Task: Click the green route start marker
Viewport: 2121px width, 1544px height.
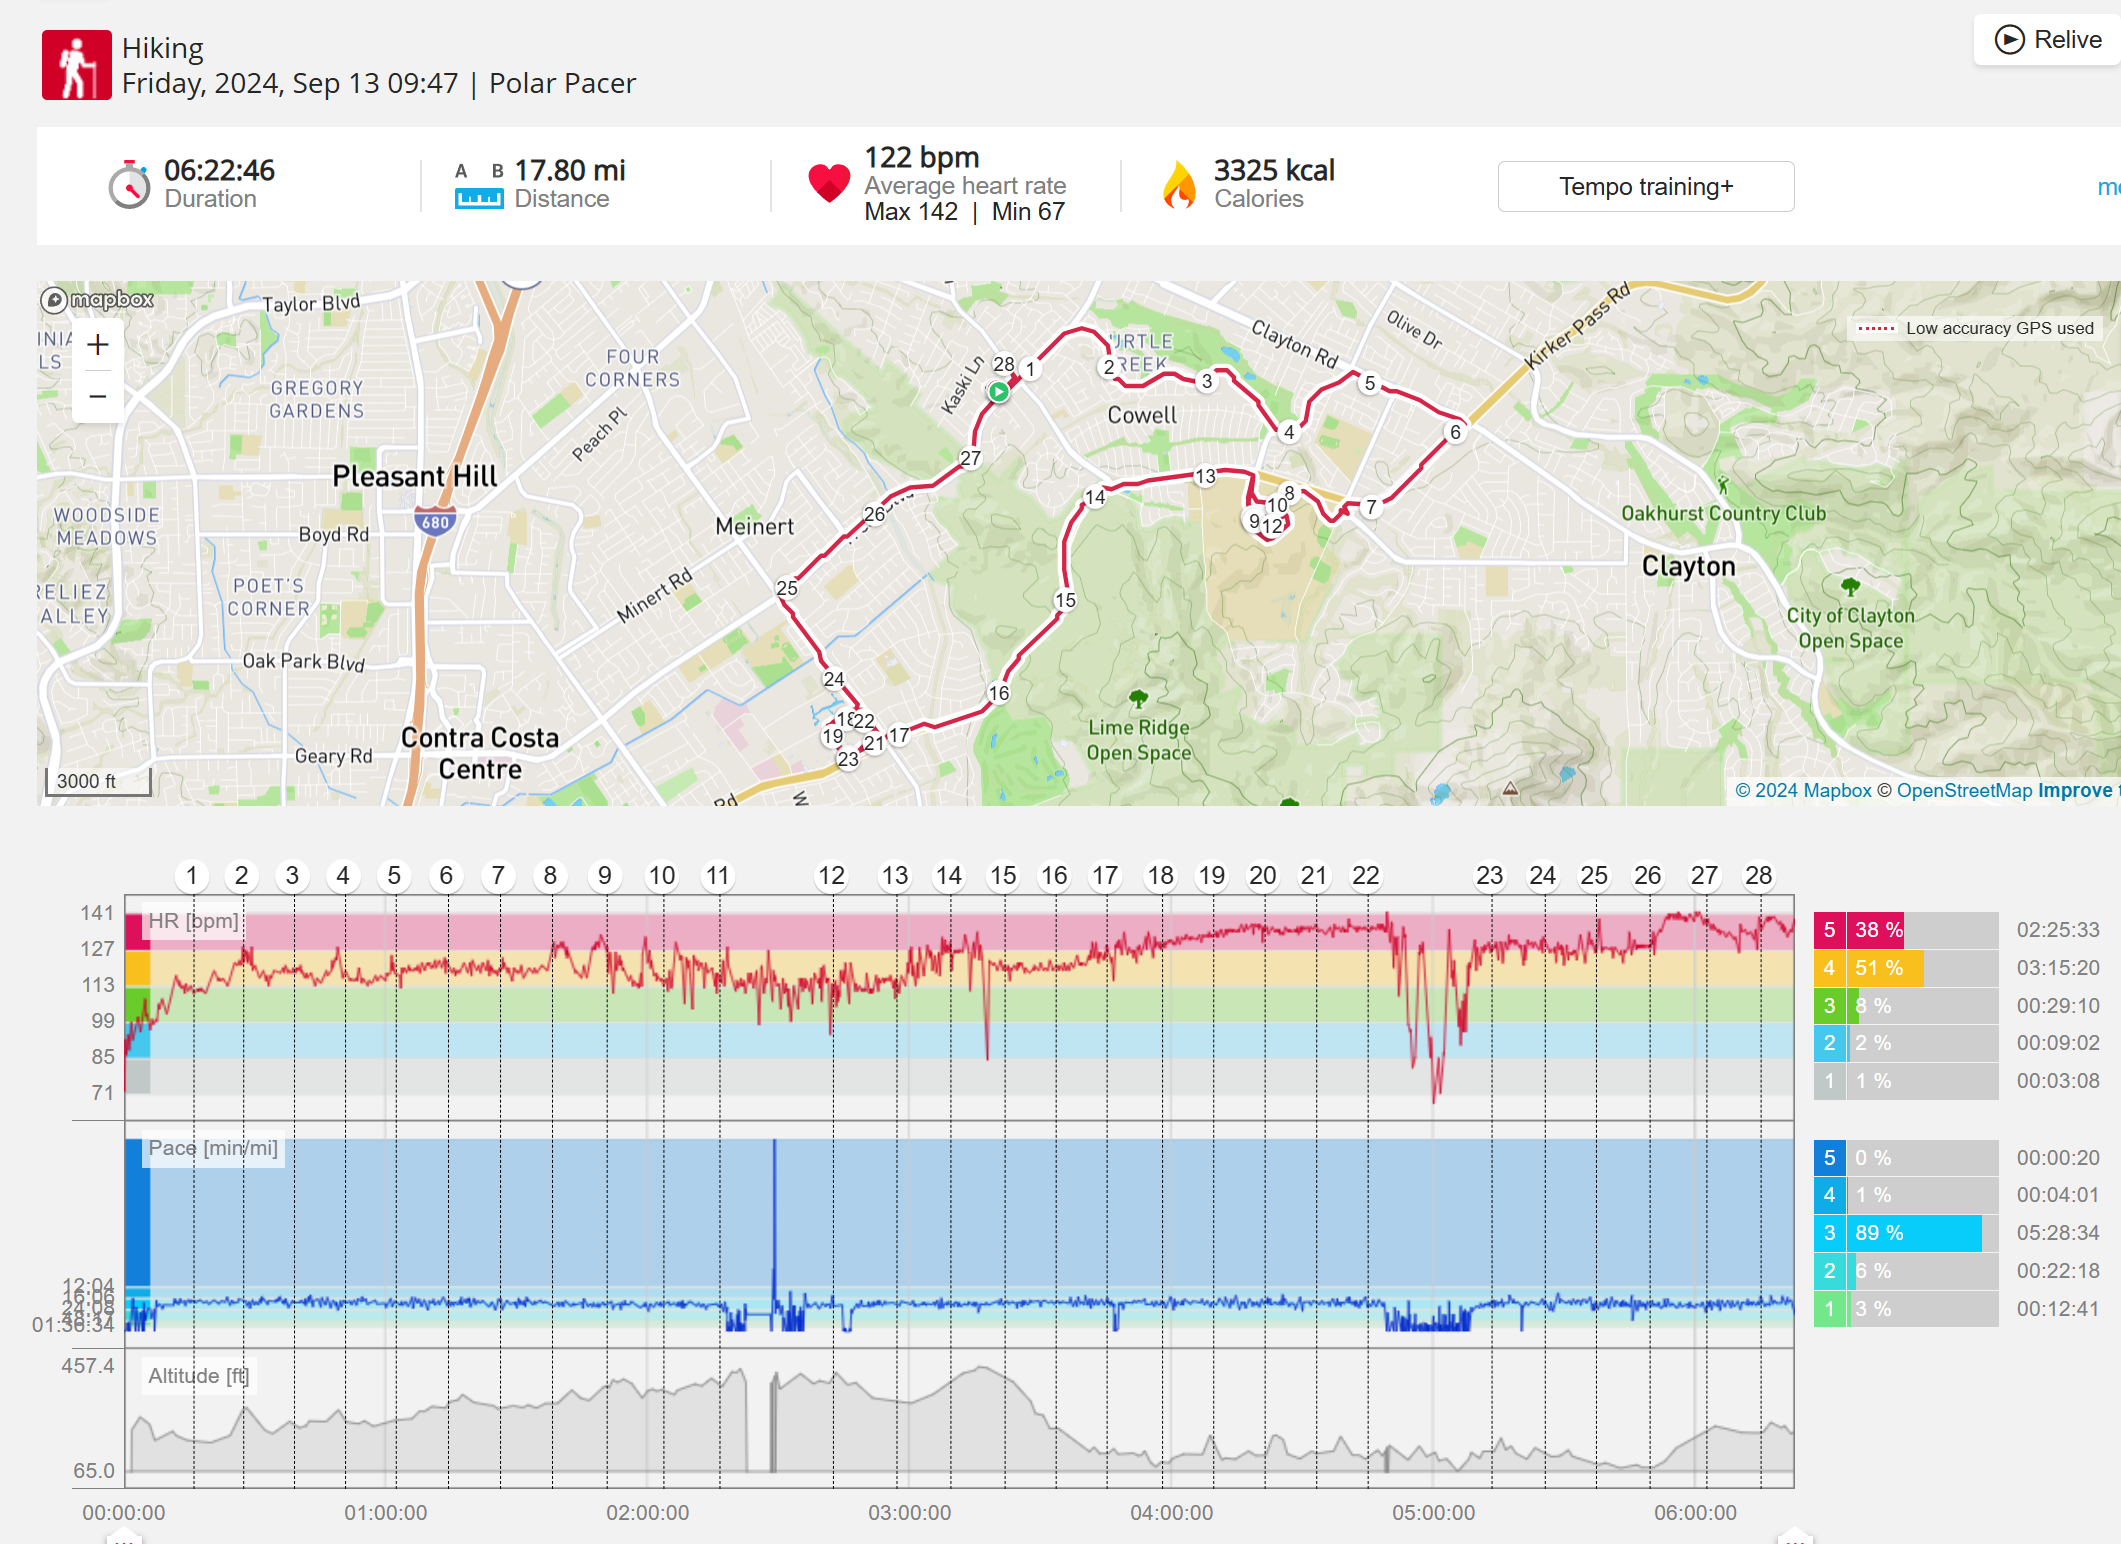Action: pos(998,392)
